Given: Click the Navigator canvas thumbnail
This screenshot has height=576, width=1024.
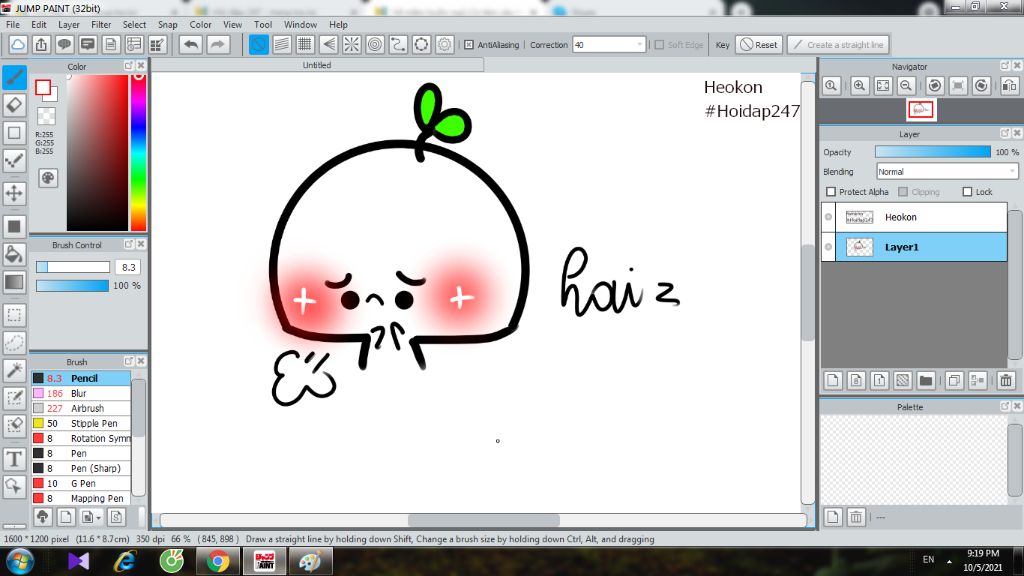Looking at the screenshot, I should (921, 110).
